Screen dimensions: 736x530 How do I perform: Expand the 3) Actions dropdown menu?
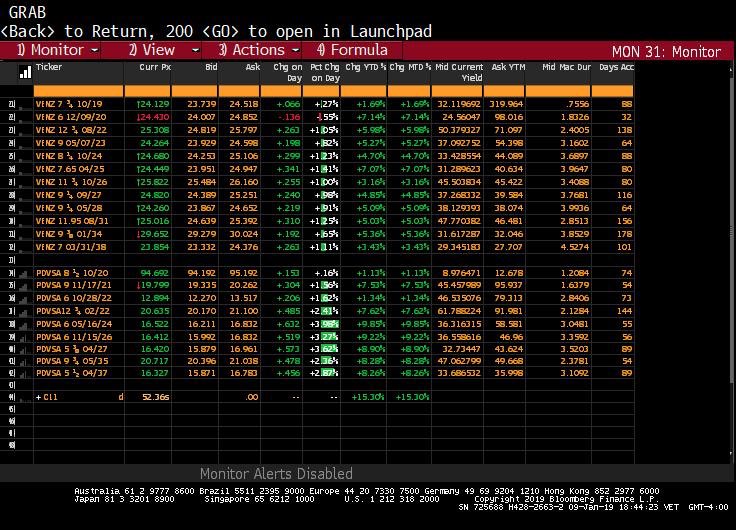(x=259, y=50)
